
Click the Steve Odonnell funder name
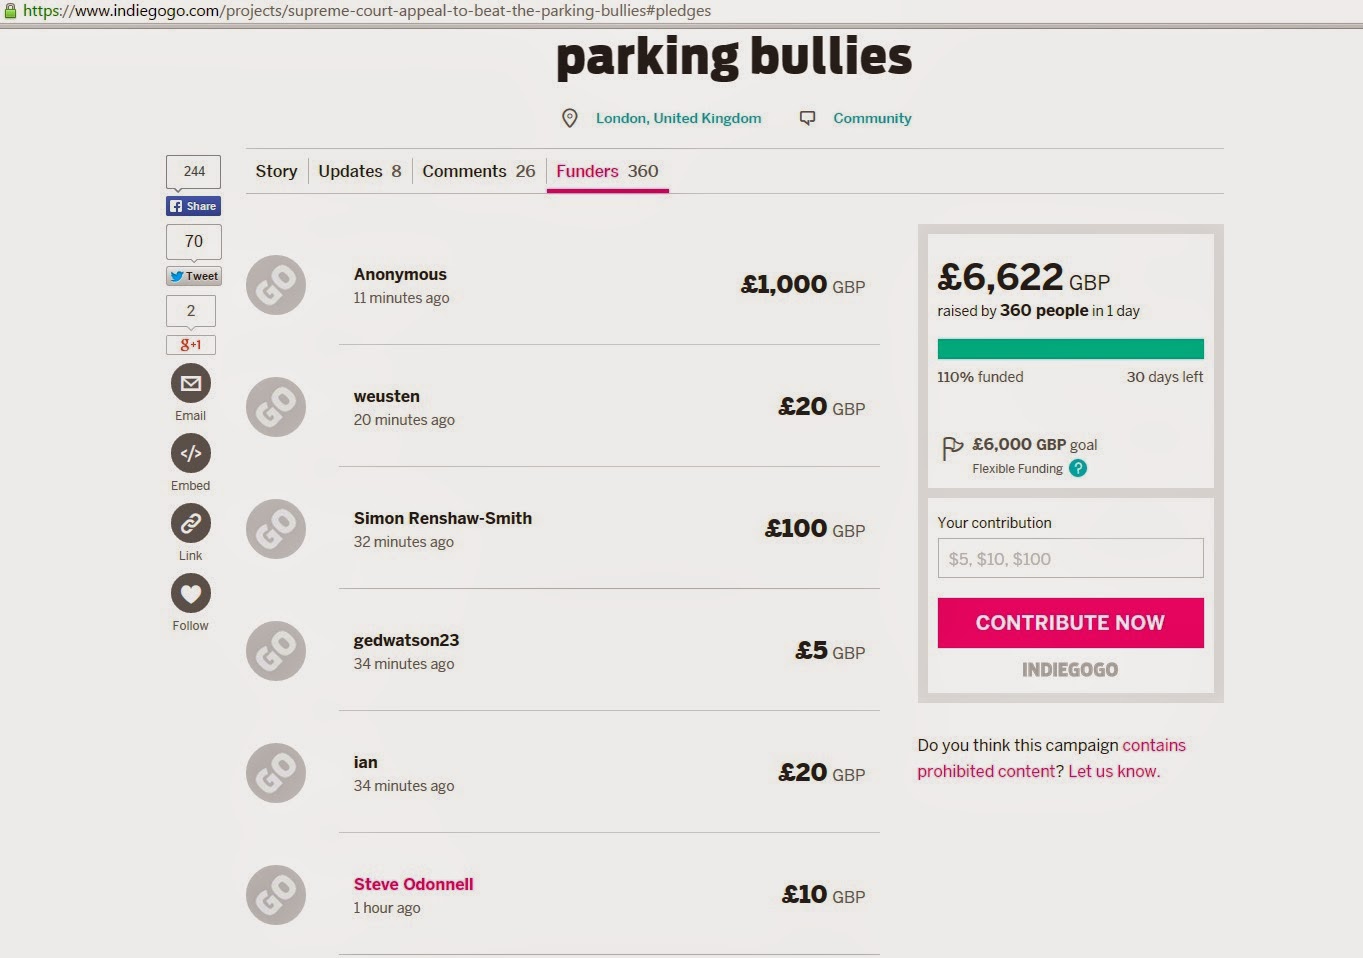(413, 884)
